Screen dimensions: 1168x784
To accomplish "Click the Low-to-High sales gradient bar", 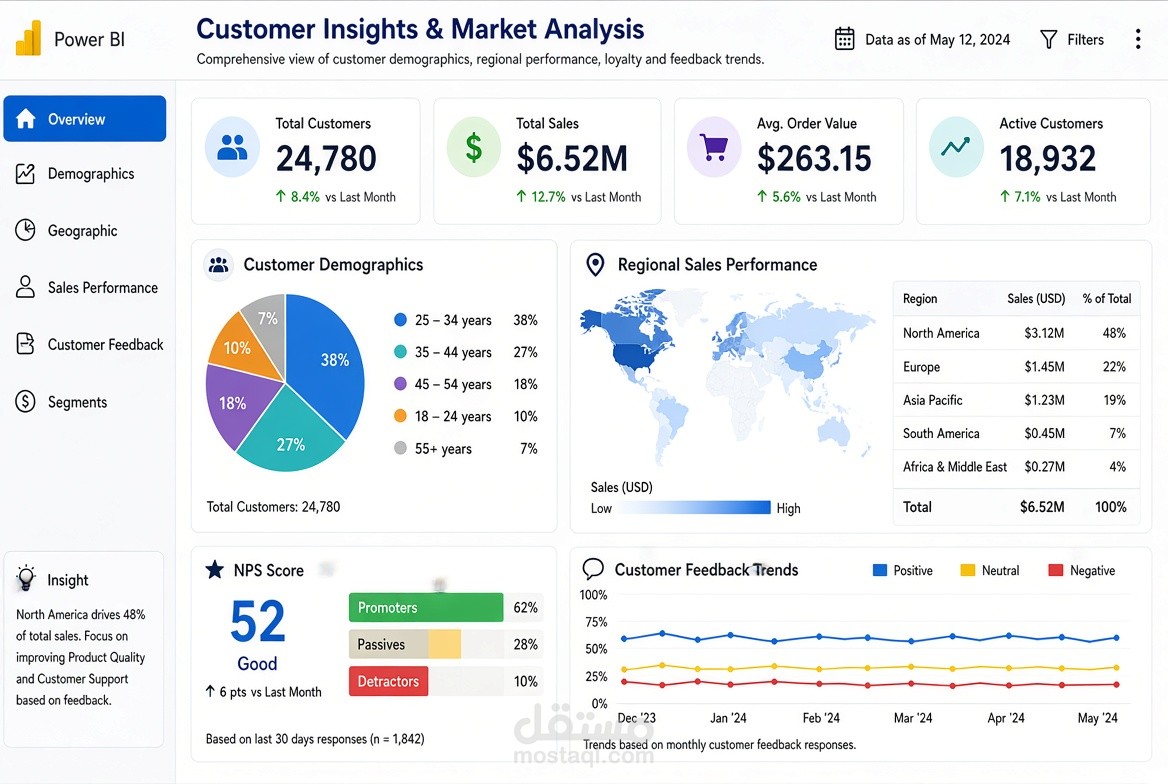I will point(694,508).
